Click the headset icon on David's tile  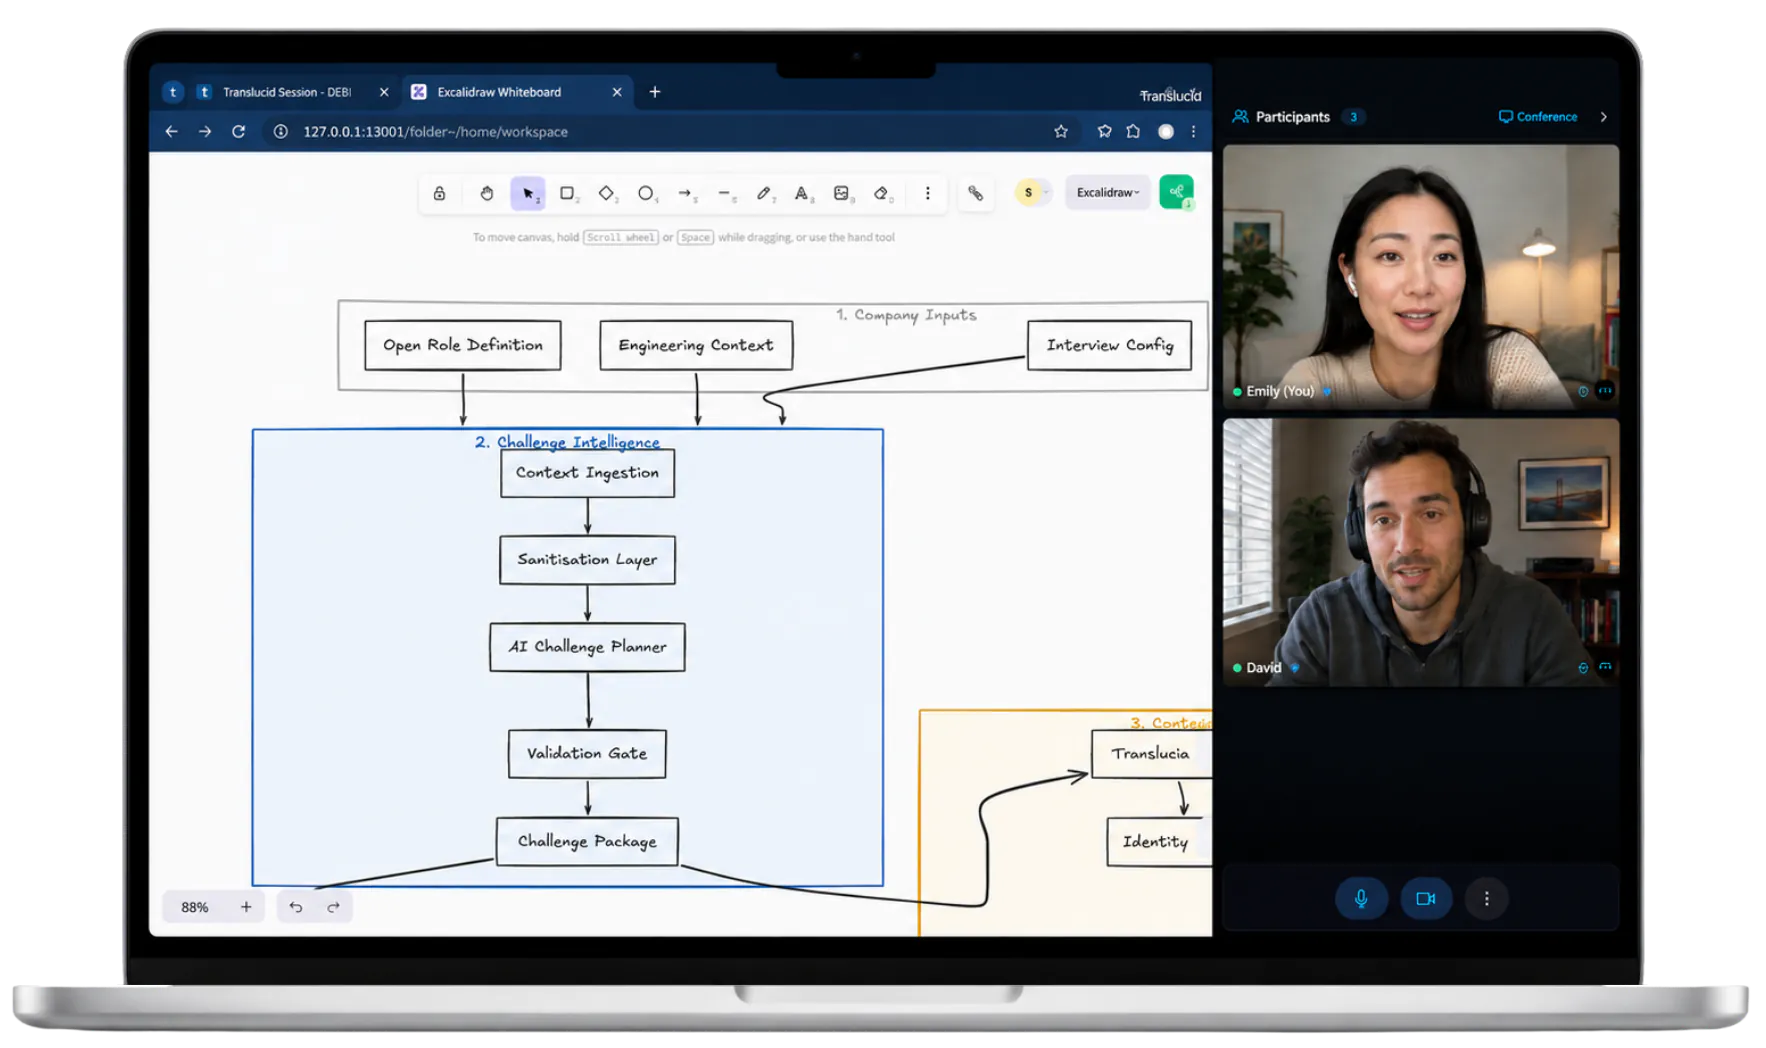1605,667
